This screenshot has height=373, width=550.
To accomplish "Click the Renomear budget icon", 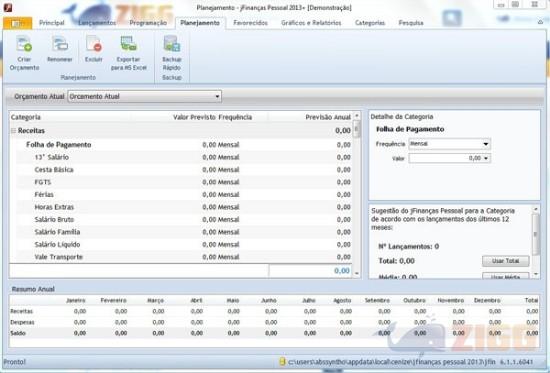I will point(60,44).
